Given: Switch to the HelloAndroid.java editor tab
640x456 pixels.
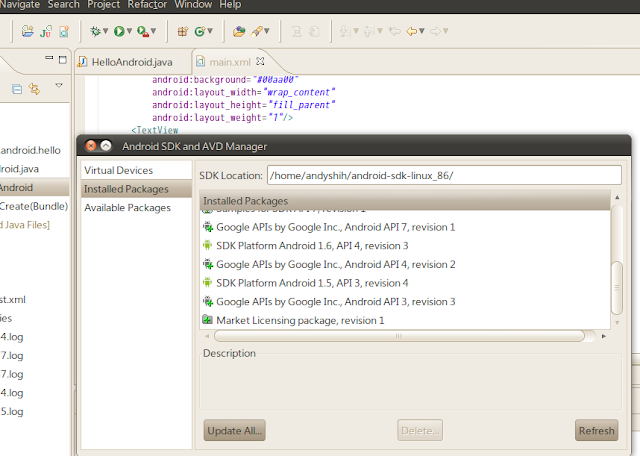Looking at the screenshot, I should pyautogui.click(x=131, y=62).
